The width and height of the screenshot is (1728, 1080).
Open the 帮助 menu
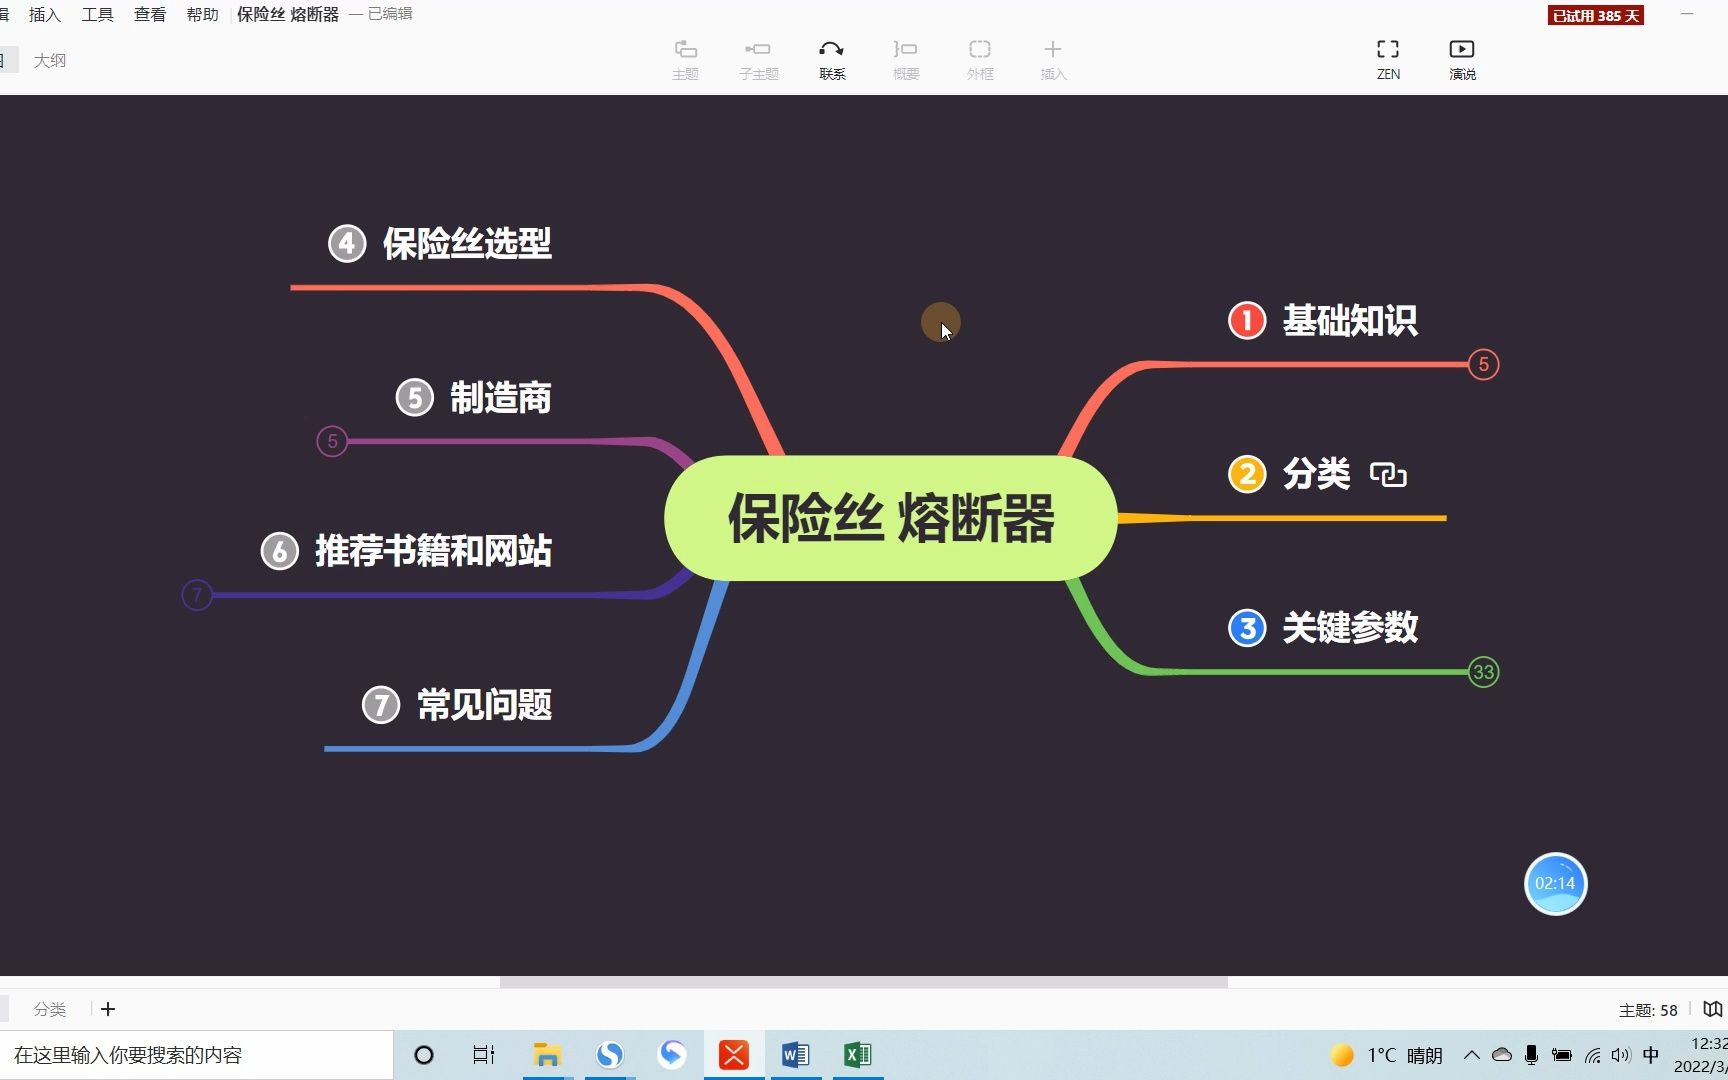[x=203, y=14]
